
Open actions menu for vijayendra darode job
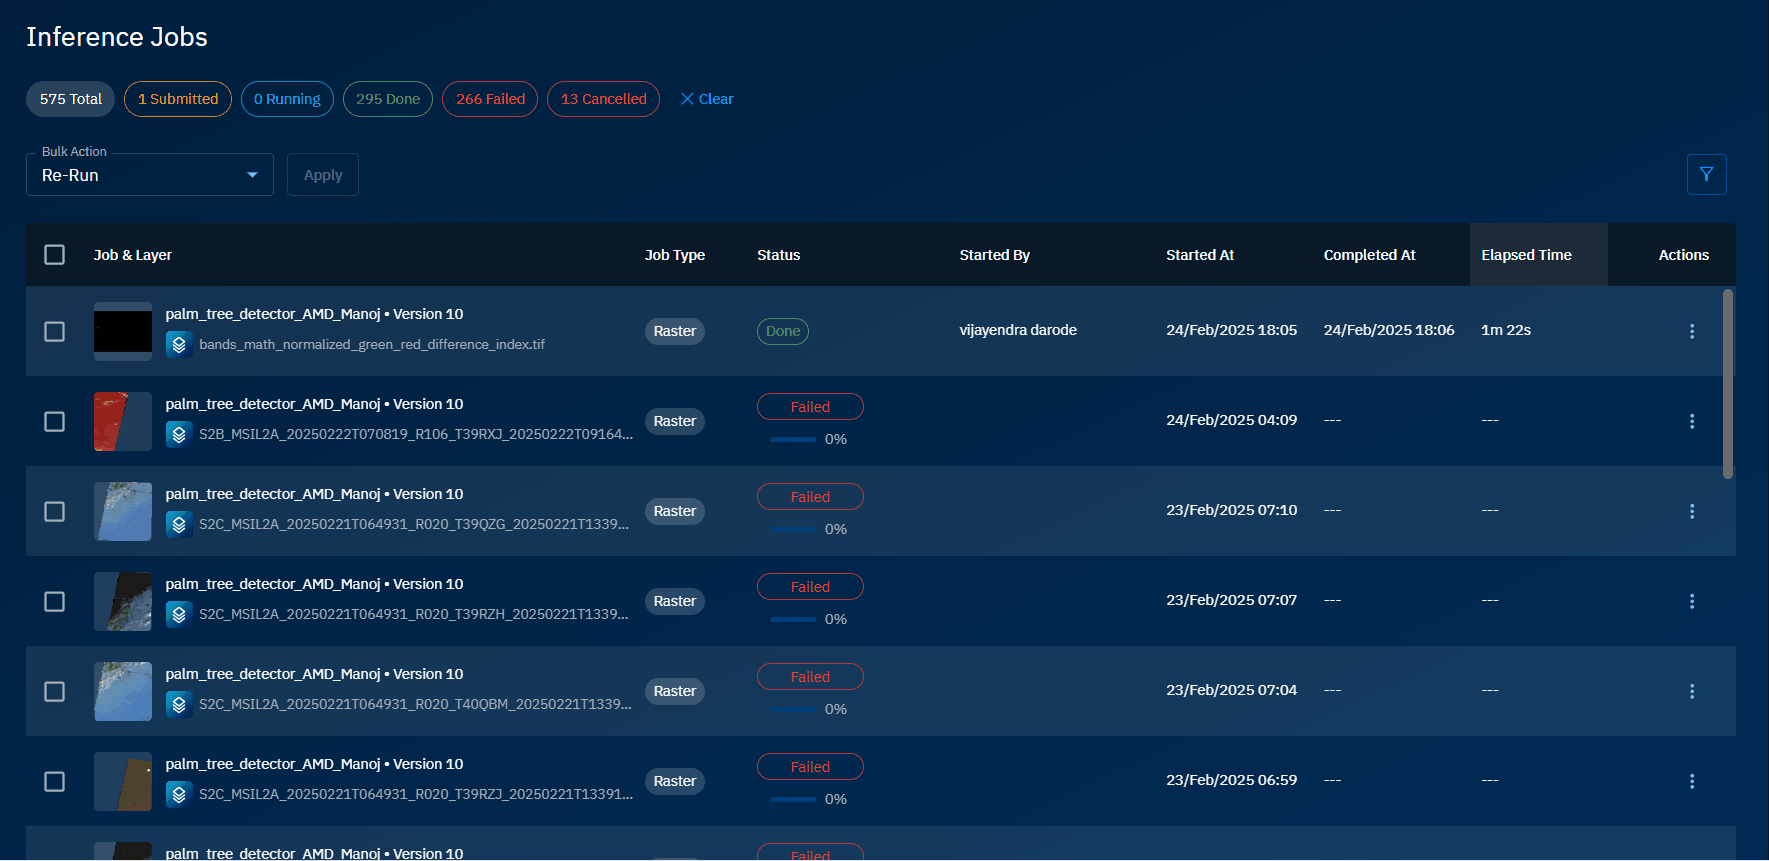click(x=1691, y=331)
